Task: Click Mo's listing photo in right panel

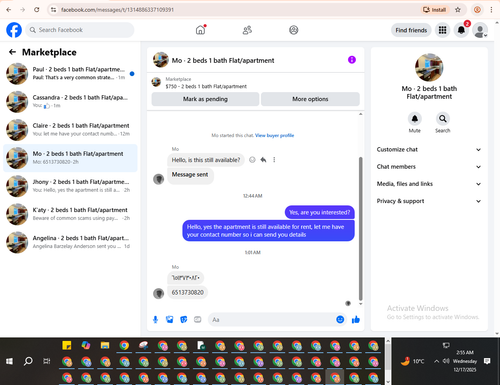Action: tap(429, 67)
